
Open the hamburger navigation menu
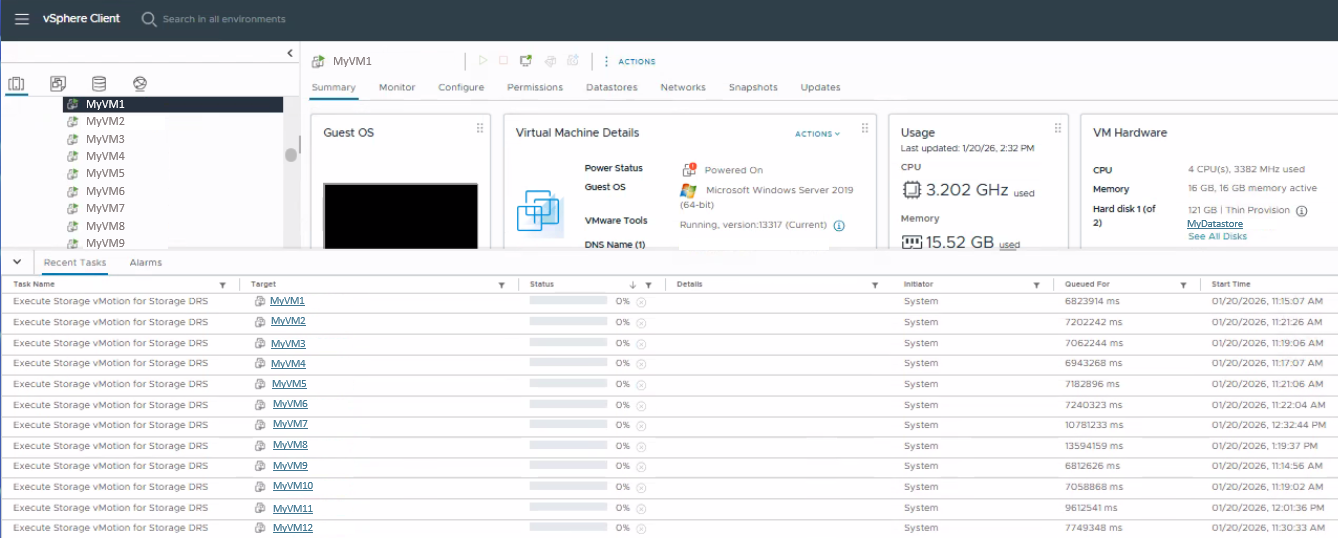coord(21,19)
